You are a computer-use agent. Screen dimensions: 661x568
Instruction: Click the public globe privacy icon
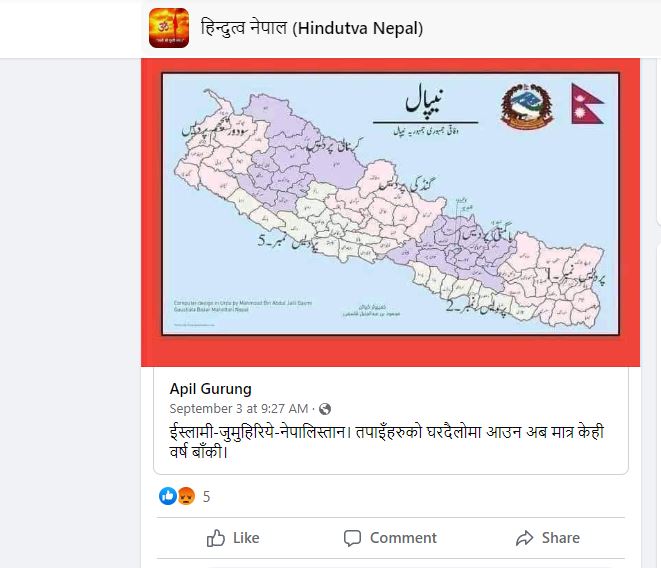pyautogui.click(x=325, y=409)
